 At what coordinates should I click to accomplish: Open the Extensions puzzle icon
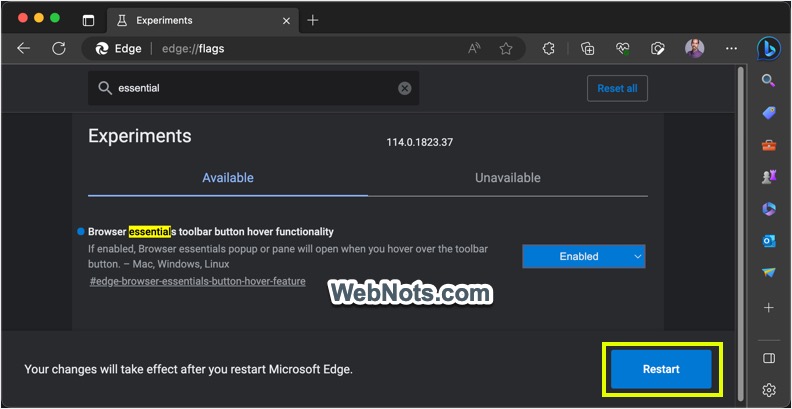point(549,48)
